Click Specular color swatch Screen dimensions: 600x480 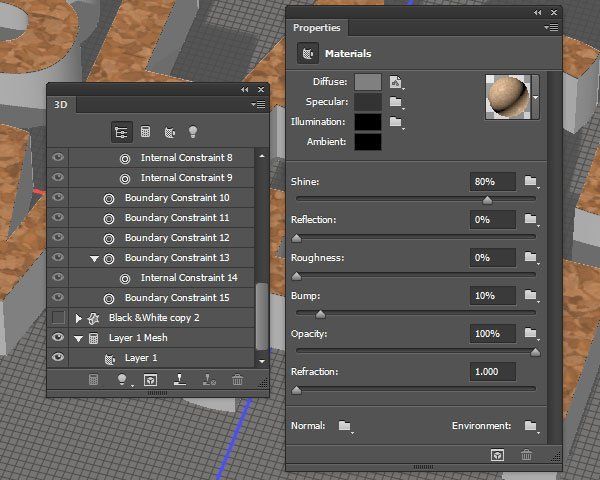(368, 102)
